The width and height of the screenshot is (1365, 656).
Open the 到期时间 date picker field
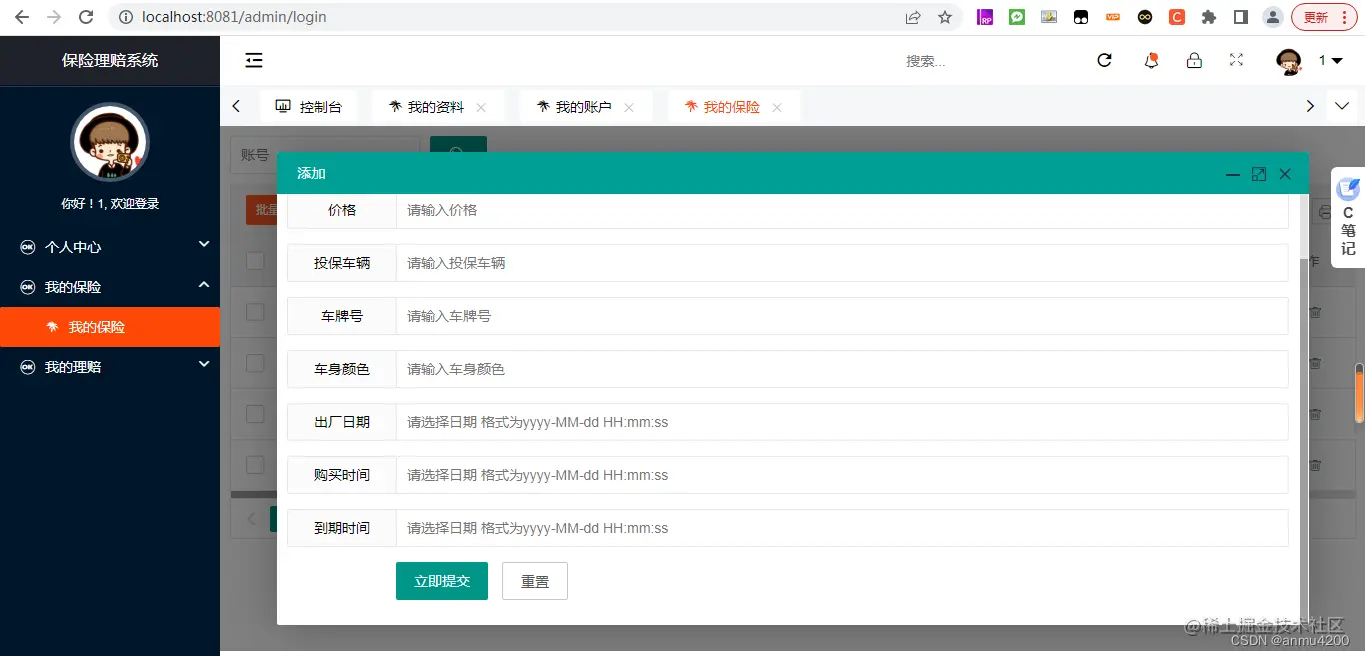[842, 528]
